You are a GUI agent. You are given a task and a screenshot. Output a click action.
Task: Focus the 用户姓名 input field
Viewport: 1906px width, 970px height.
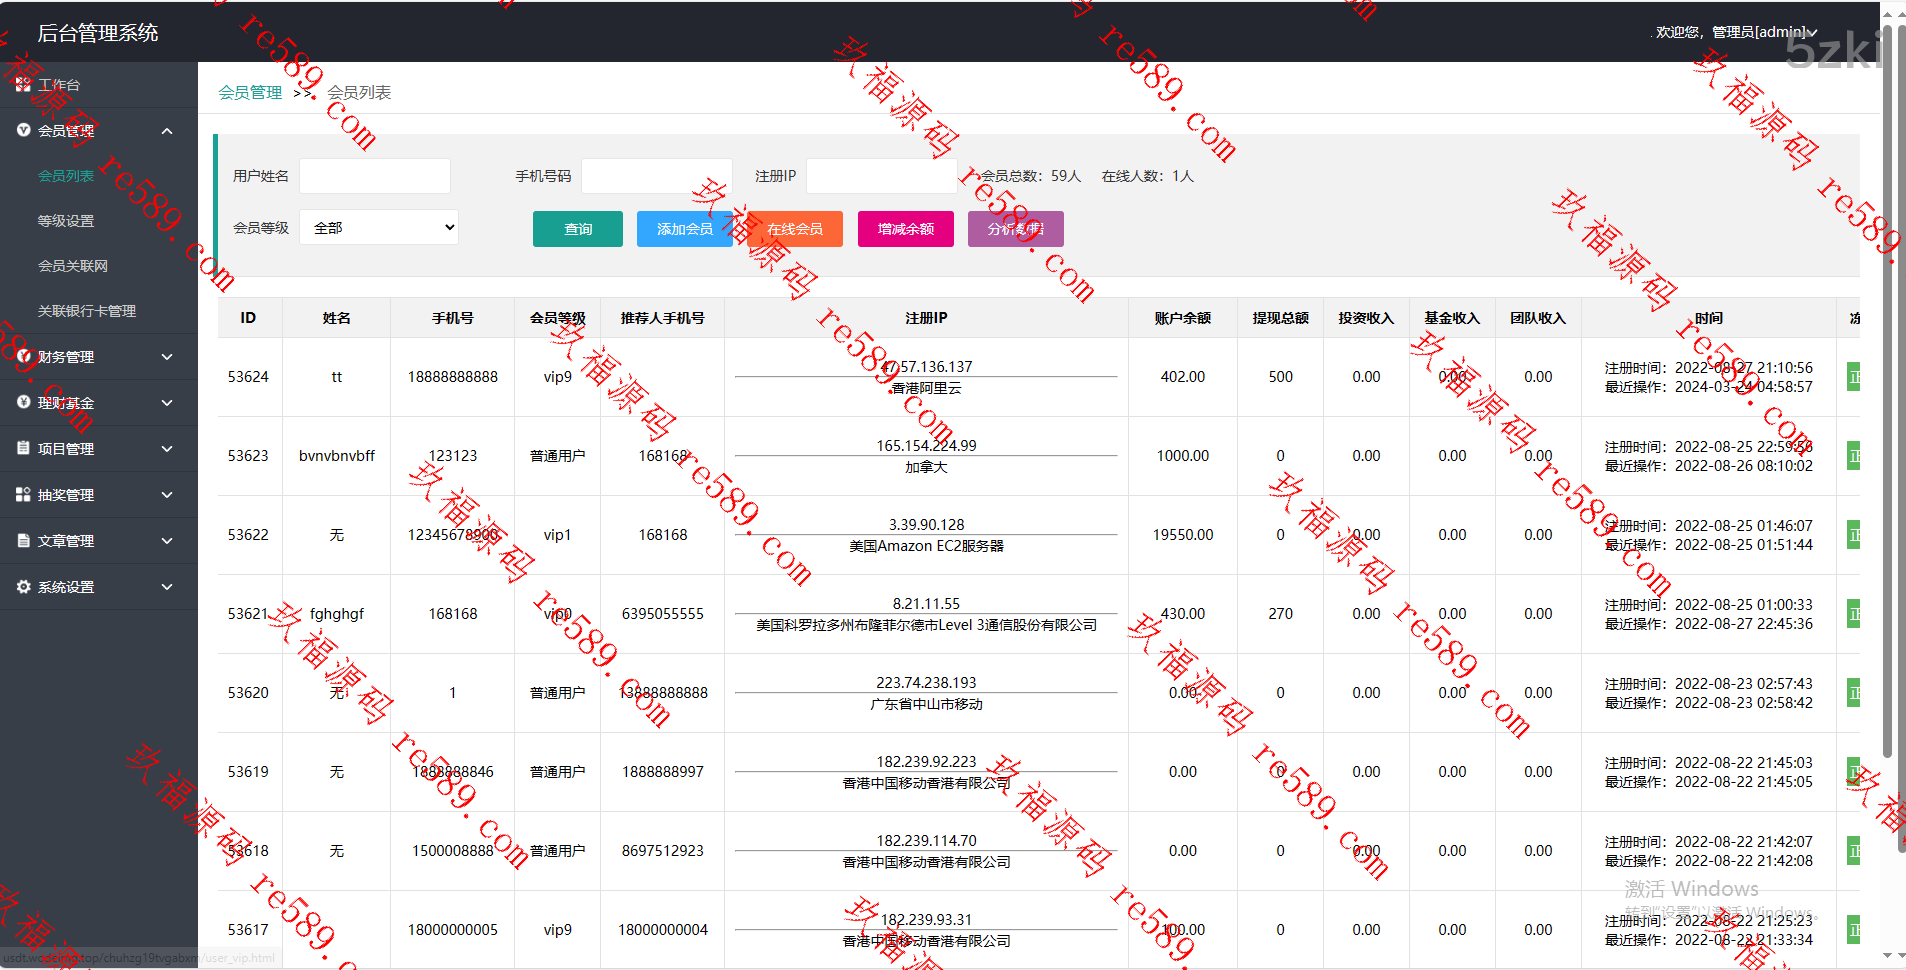tap(375, 176)
